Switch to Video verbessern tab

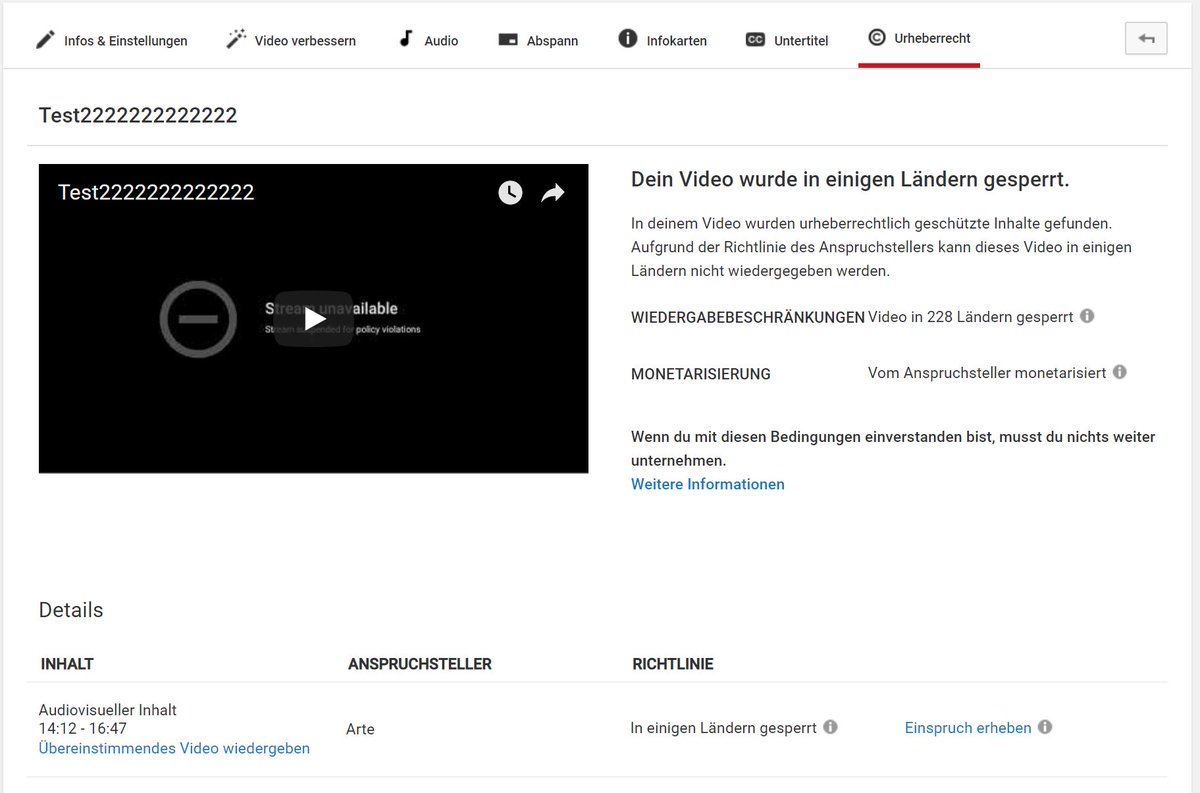click(290, 41)
